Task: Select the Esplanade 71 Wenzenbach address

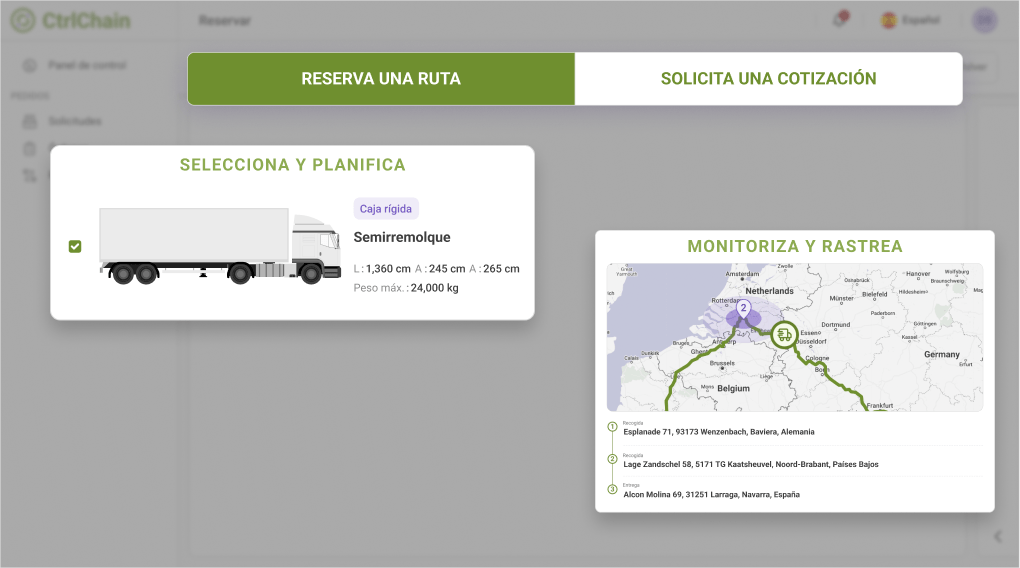Action: (719, 432)
